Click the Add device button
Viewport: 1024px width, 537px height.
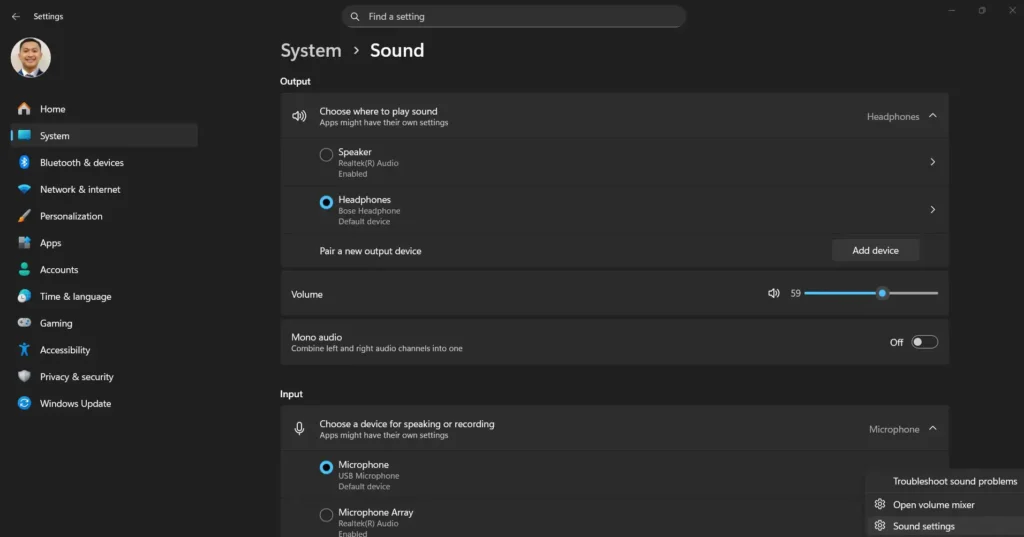pyautogui.click(x=875, y=251)
